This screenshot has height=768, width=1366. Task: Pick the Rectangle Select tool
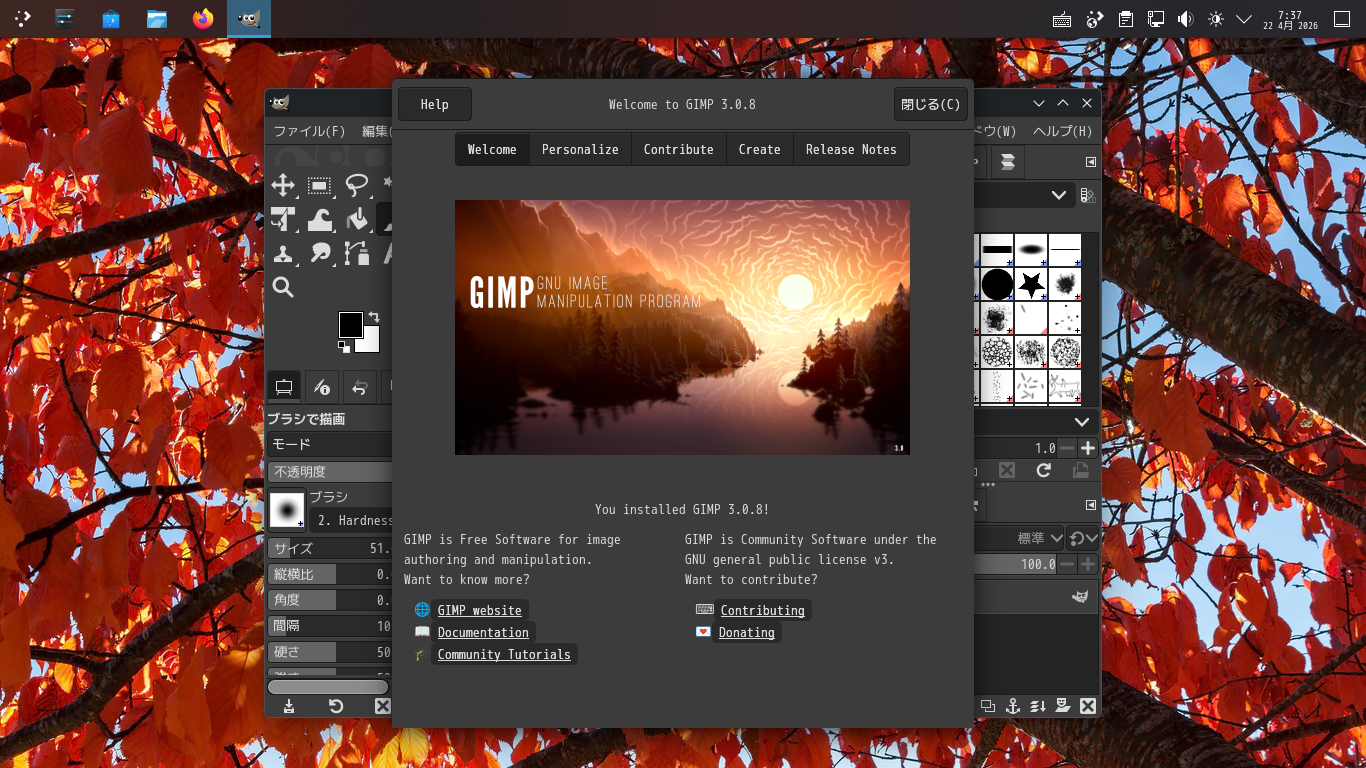click(x=320, y=185)
